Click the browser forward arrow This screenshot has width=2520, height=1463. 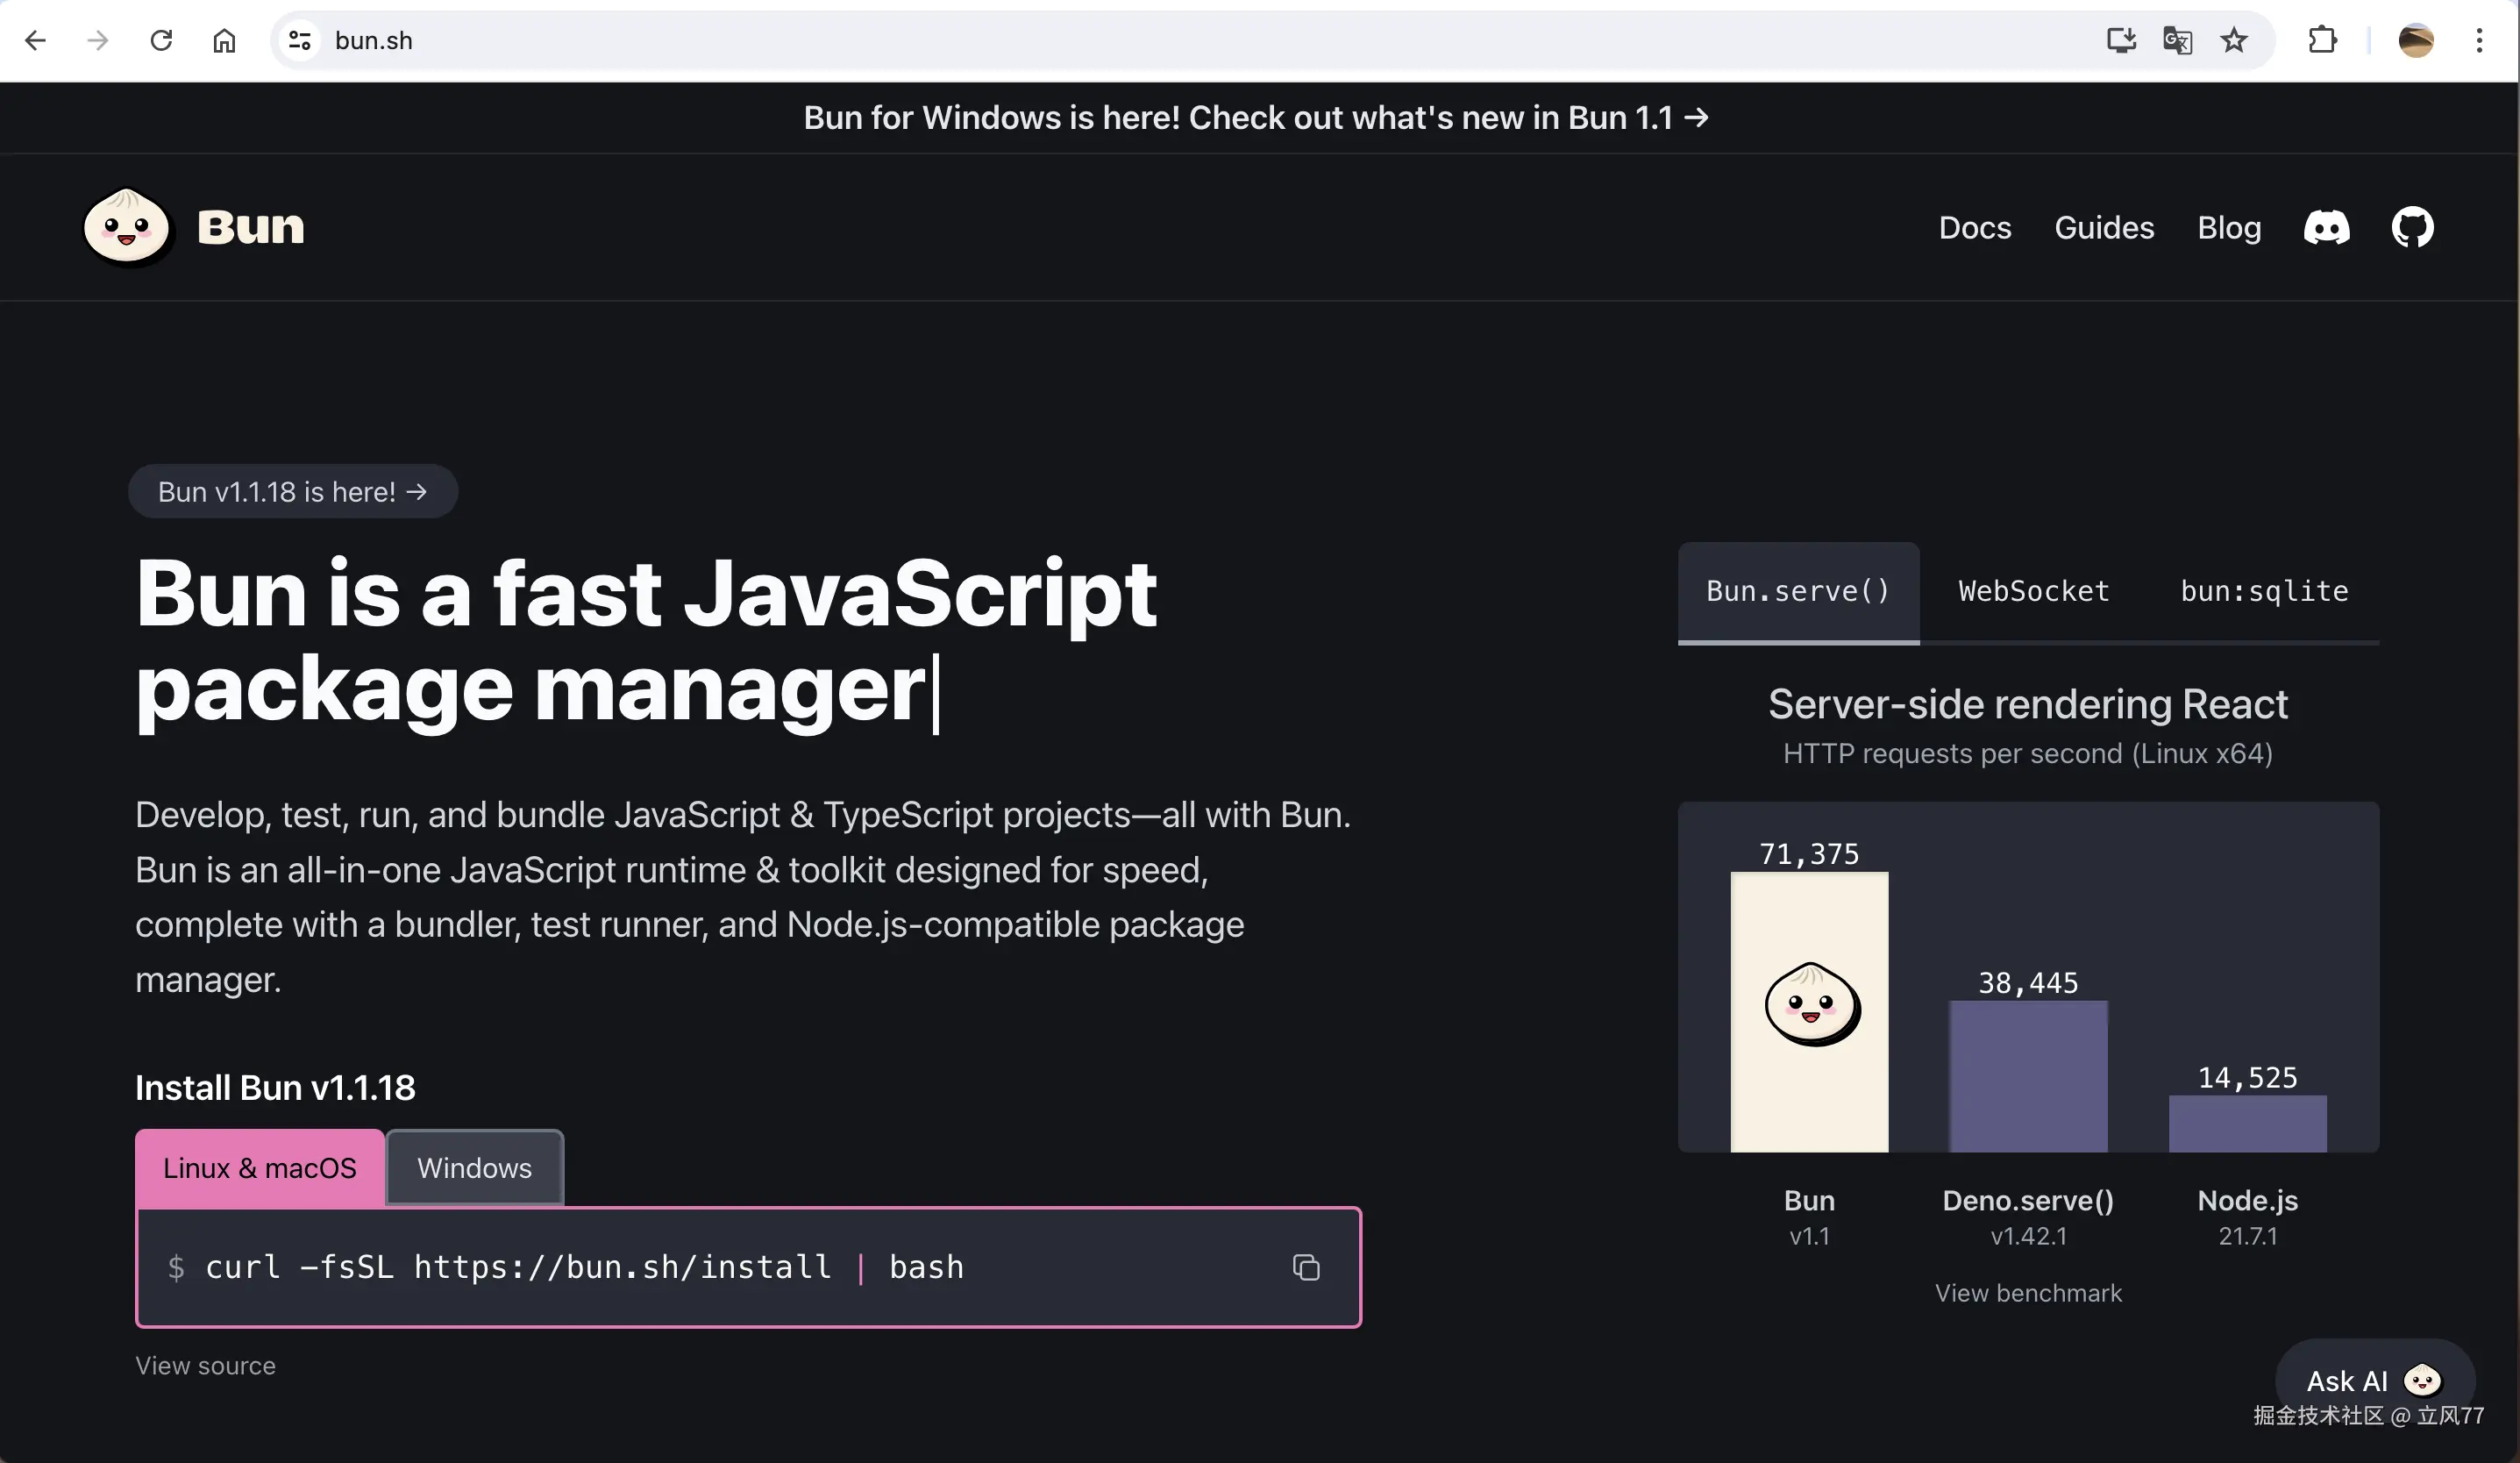tap(98, 41)
